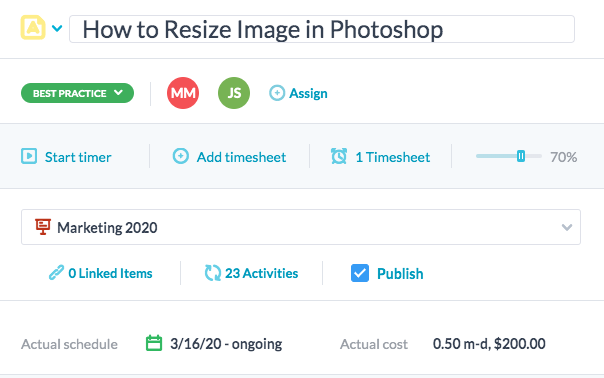Open Add timesheet link
The width and height of the screenshot is (604, 378).
click(241, 157)
